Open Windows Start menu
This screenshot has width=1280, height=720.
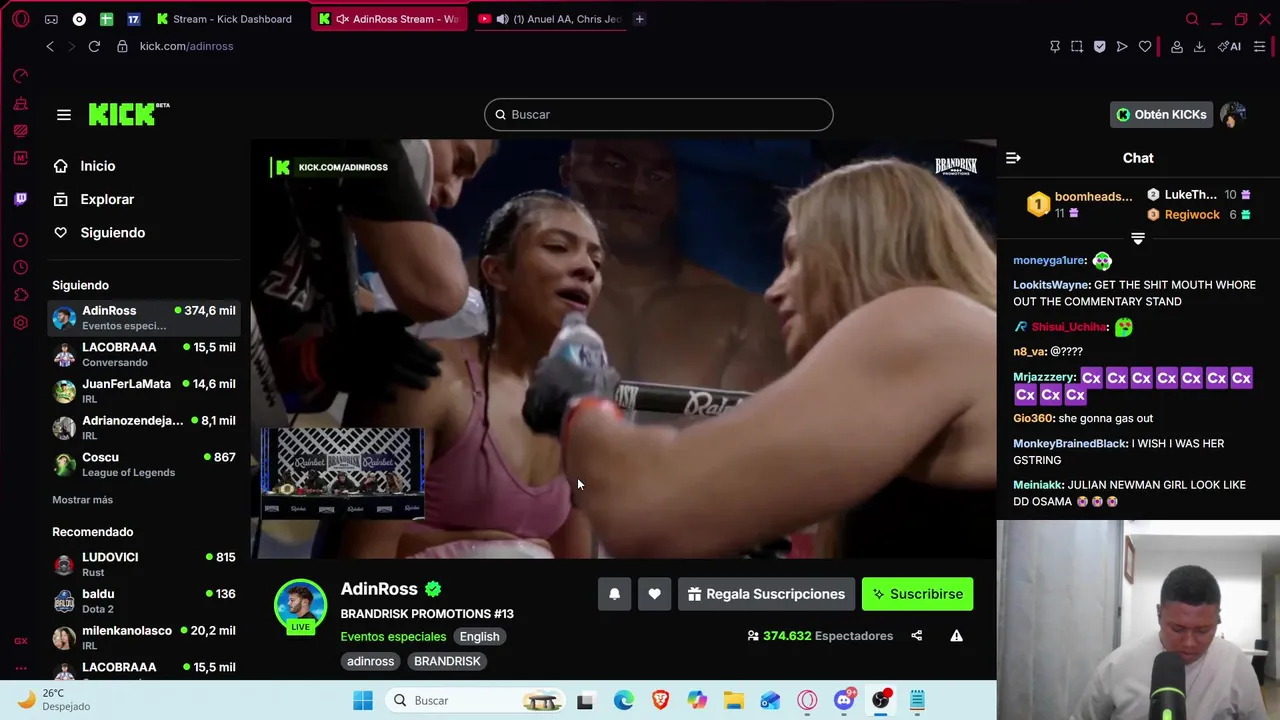(362, 700)
